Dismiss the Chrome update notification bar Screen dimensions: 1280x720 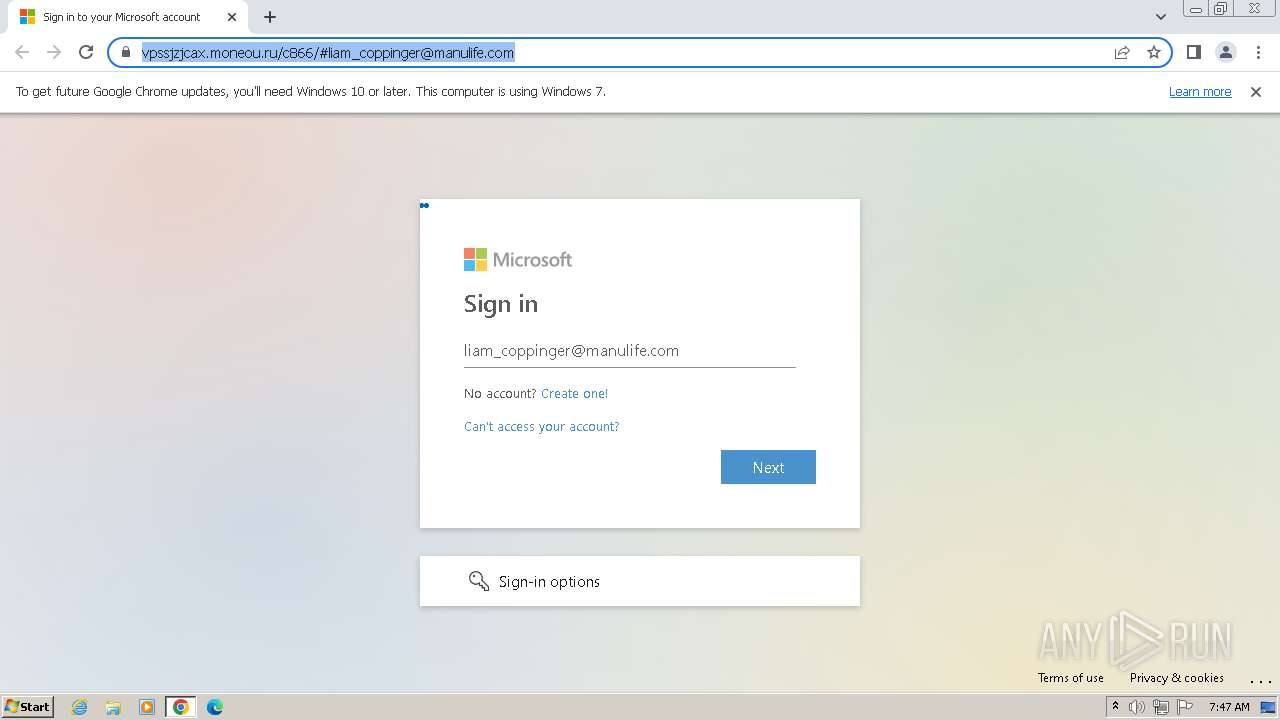coord(1256,92)
